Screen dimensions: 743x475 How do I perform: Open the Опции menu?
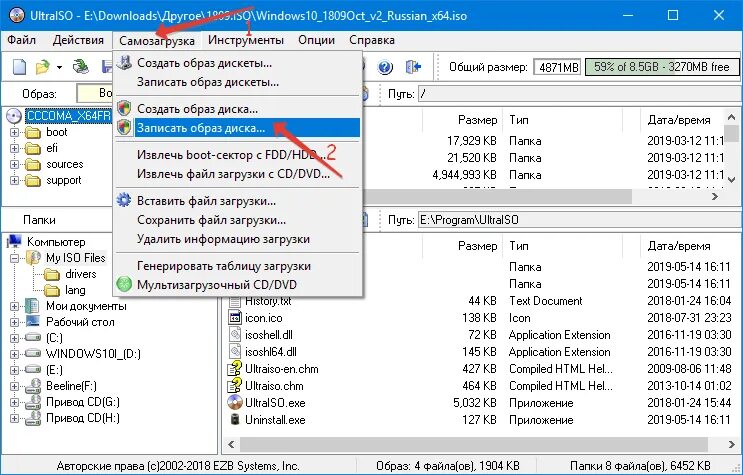click(316, 40)
